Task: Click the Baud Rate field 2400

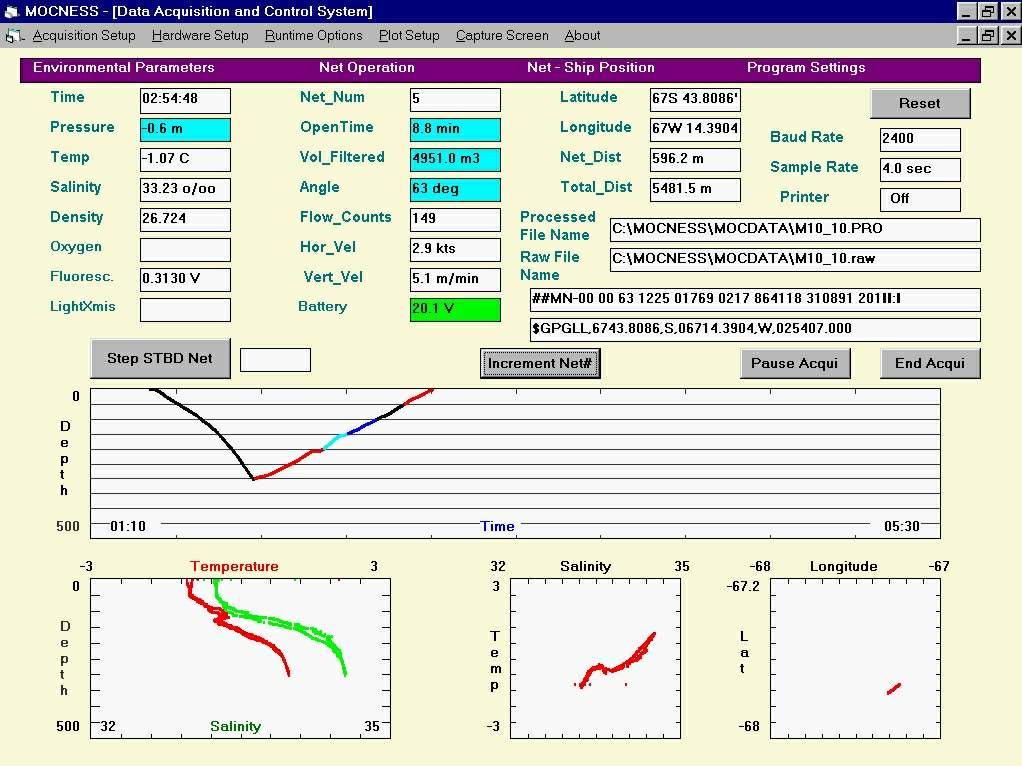Action: [920, 140]
